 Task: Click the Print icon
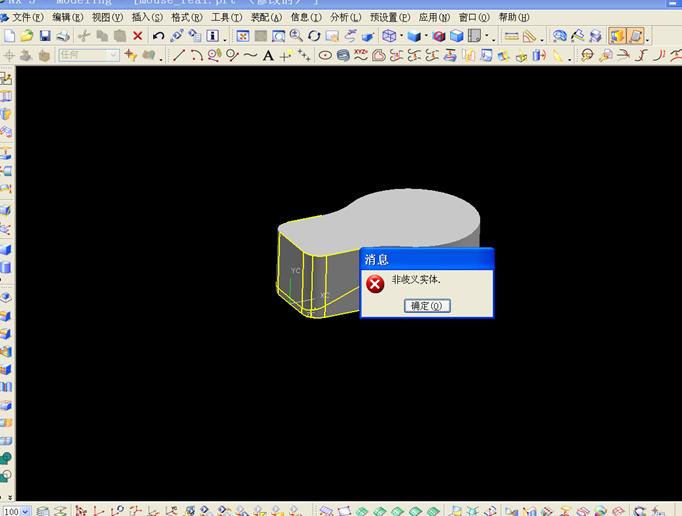(x=63, y=36)
